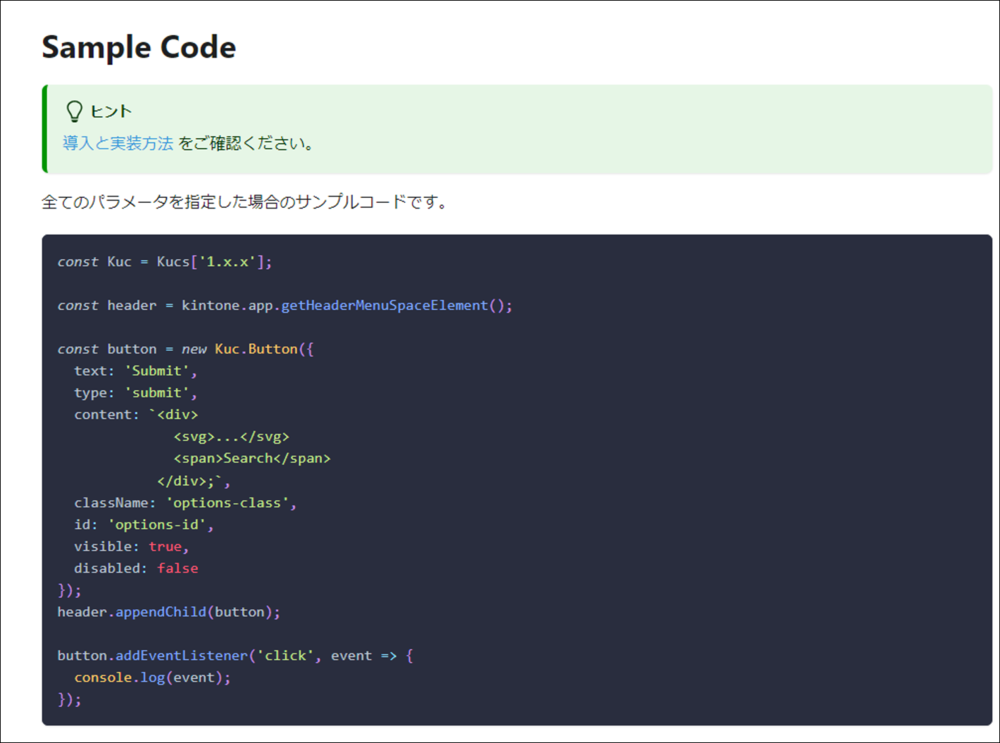Click the 'options-id' id value
The image size is (1000, 743).
[x=160, y=524]
